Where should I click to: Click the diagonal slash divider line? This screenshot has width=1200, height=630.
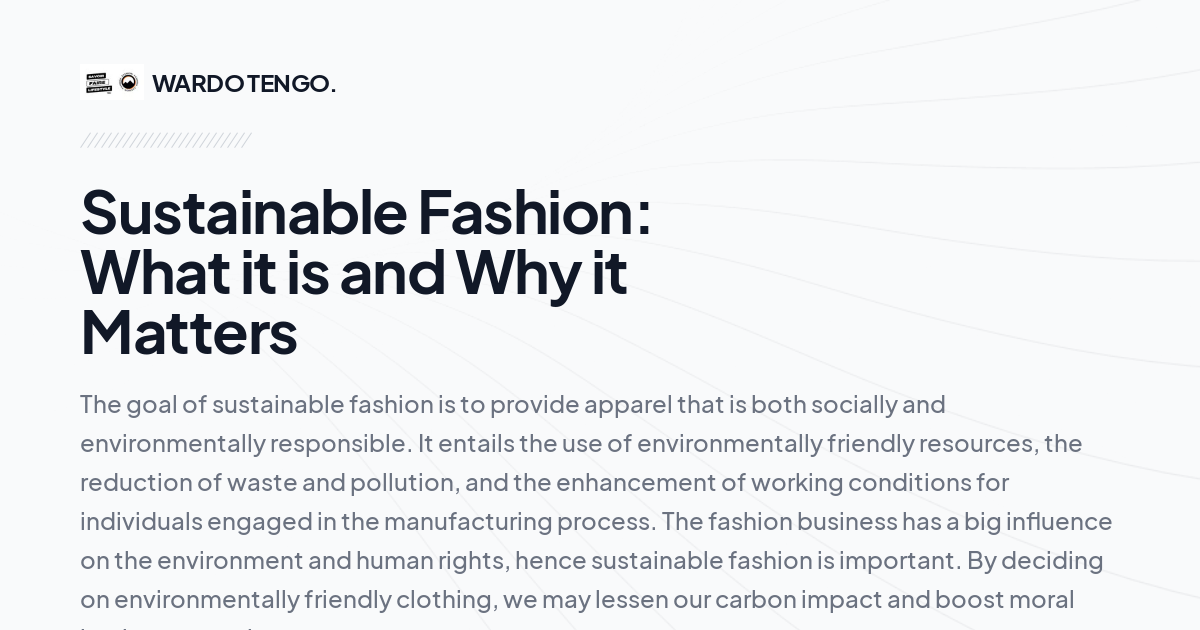click(x=165, y=140)
